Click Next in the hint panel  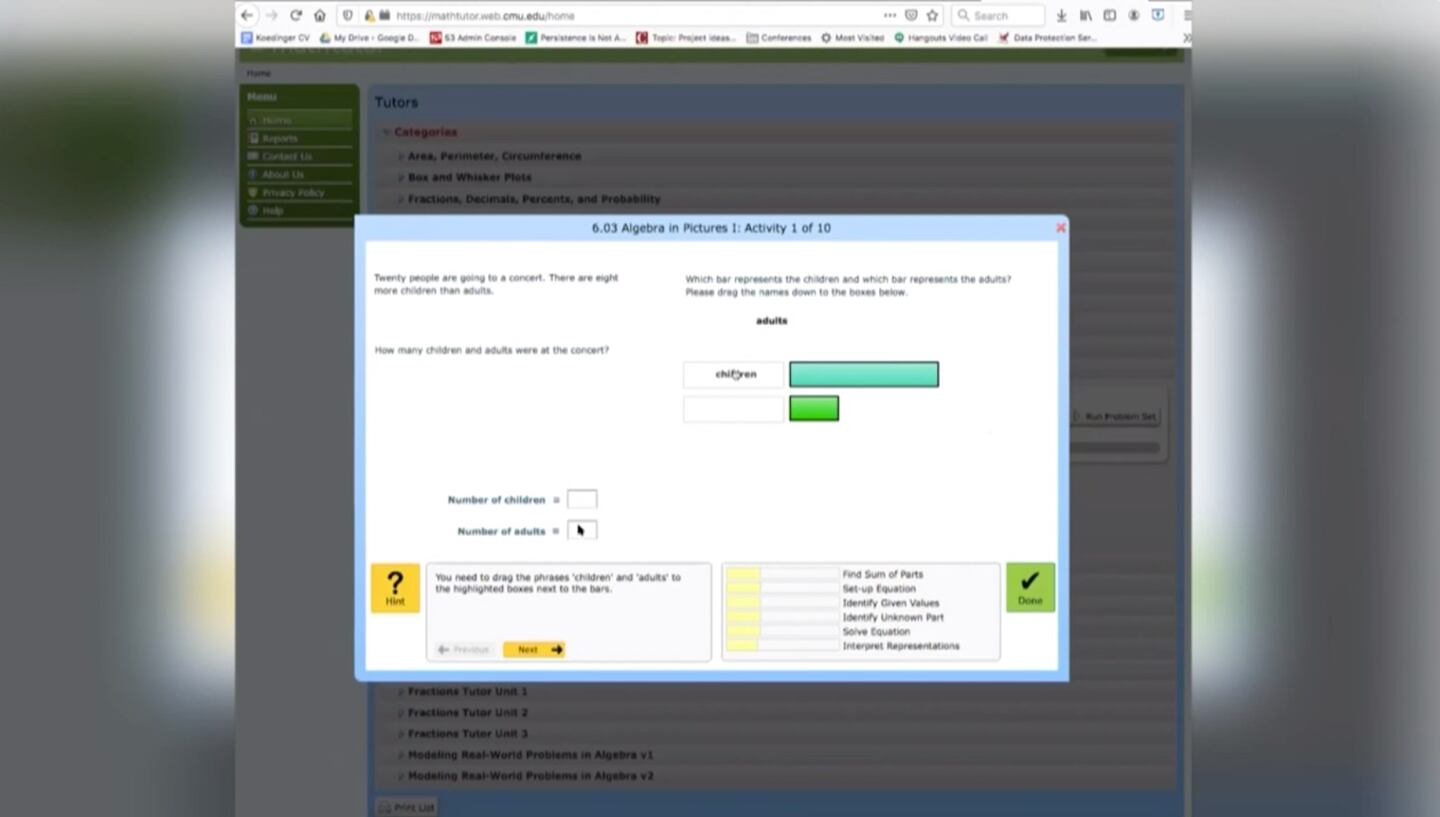[x=534, y=650]
